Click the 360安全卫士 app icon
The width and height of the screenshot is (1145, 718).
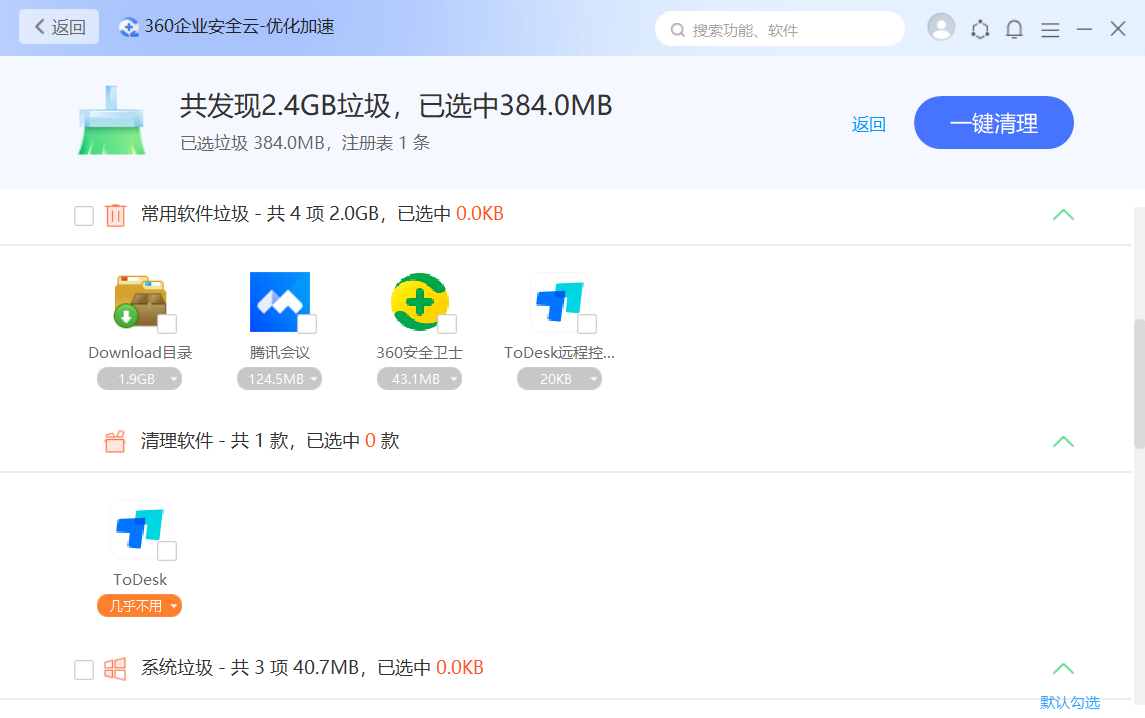pos(419,301)
